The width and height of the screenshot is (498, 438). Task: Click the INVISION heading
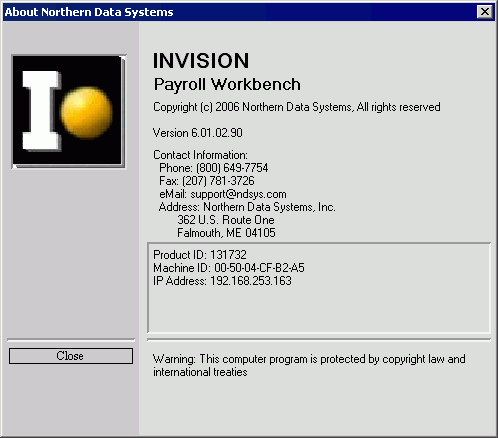coord(201,61)
